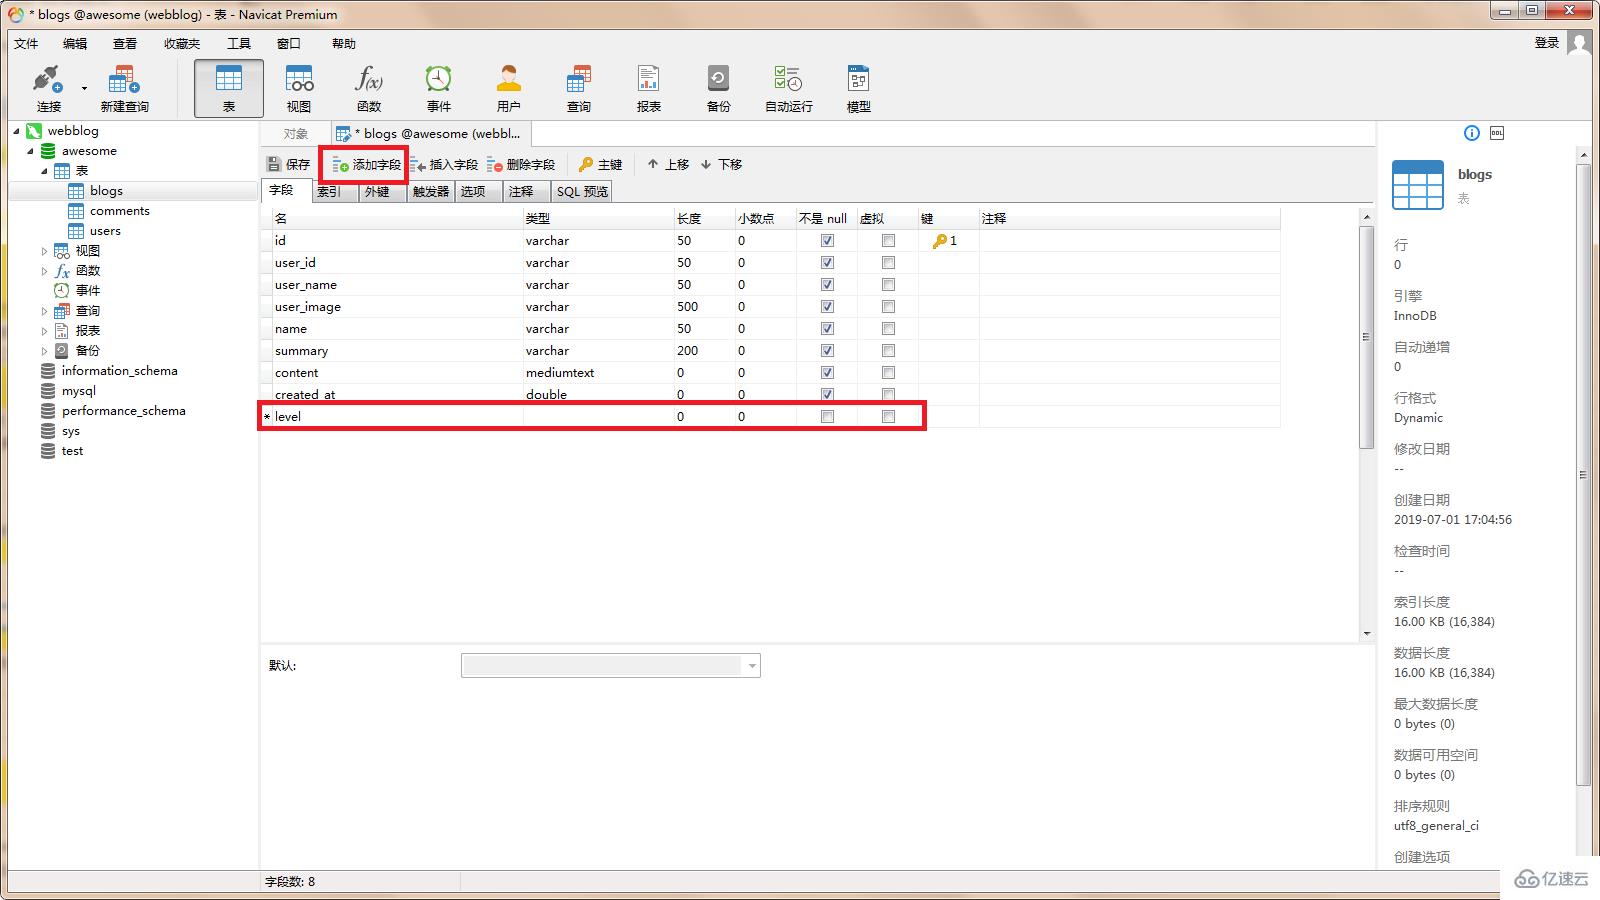Collapse the webblog connection tree node
1600x900 pixels.
(16, 131)
